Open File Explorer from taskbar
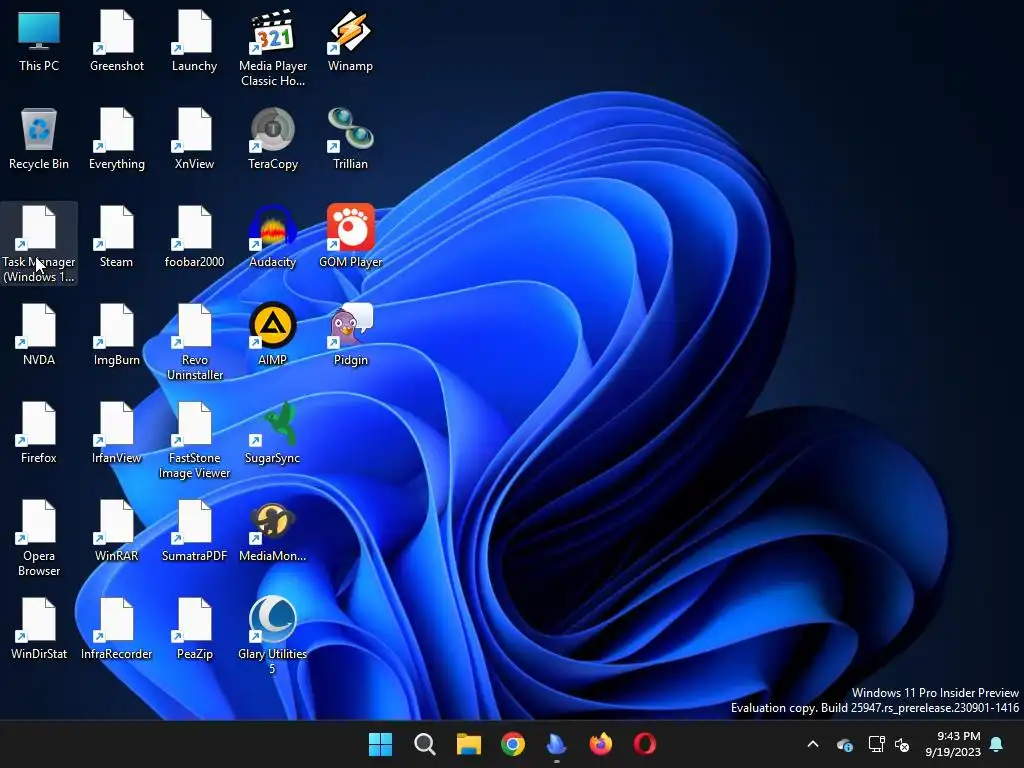This screenshot has height=768, width=1024. 469,744
